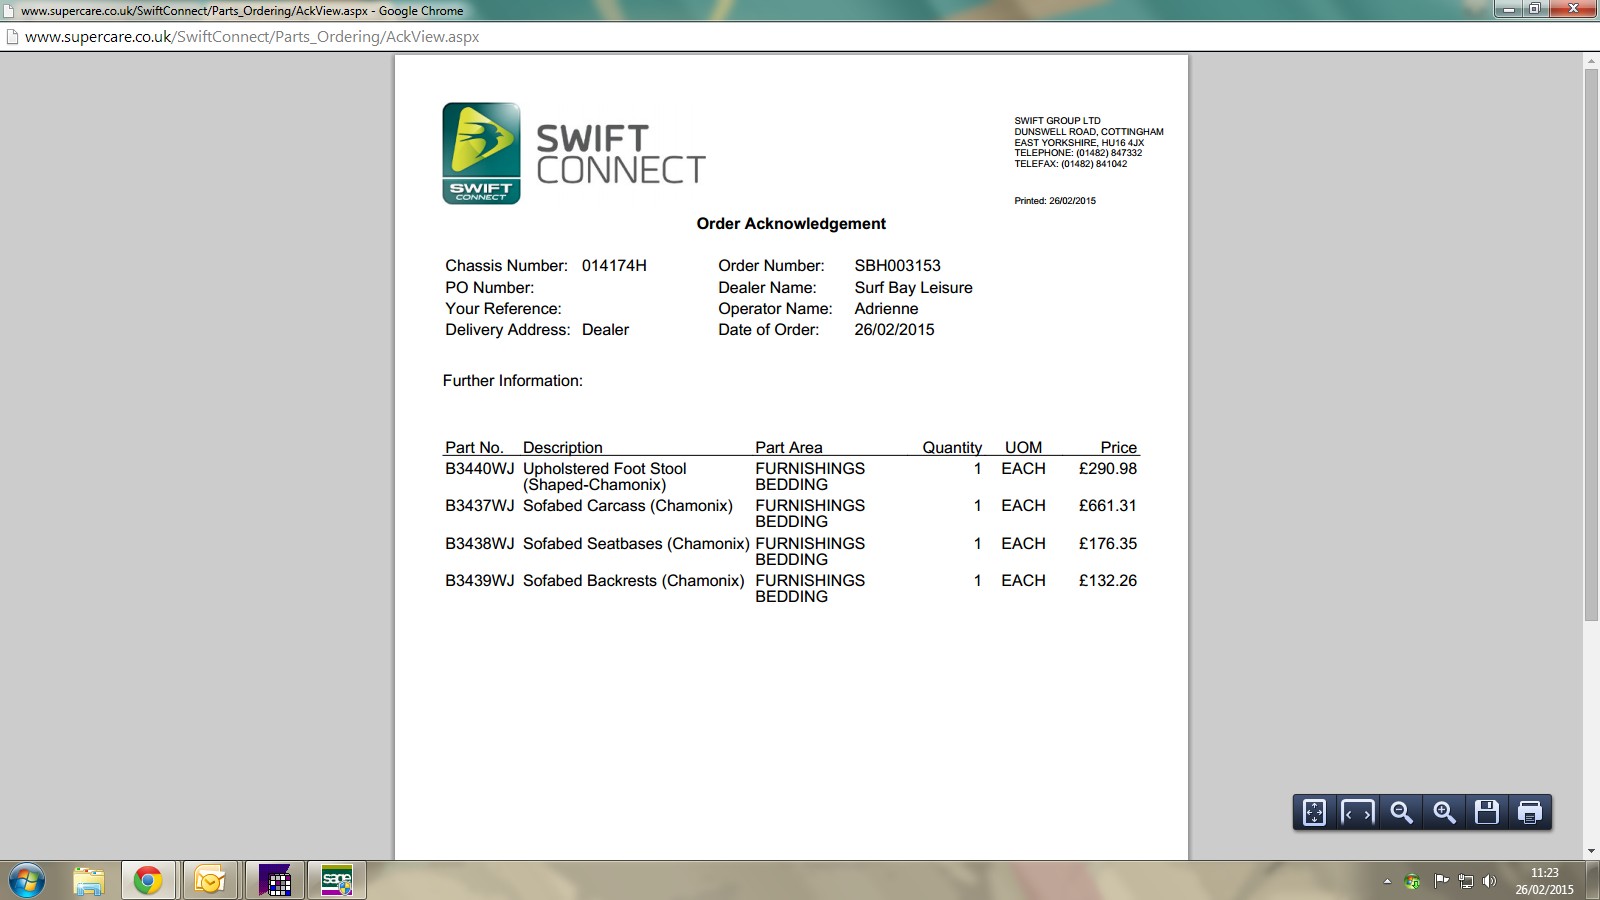Open the purple grid application in taskbar
This screenshot has height=900, width=1600.
point(274,881)
